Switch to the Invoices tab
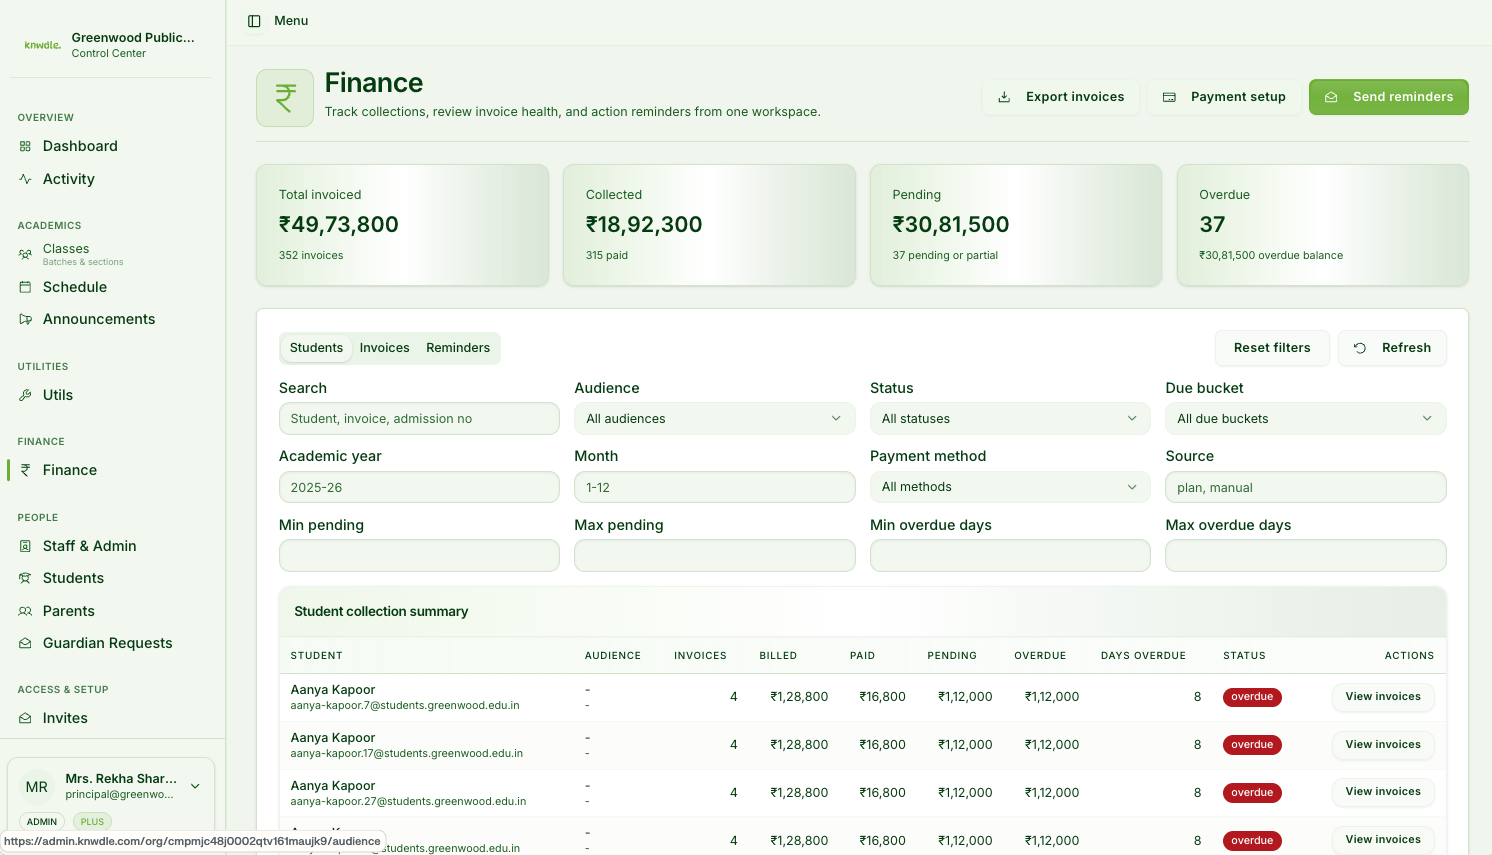 tap(385, 348)
